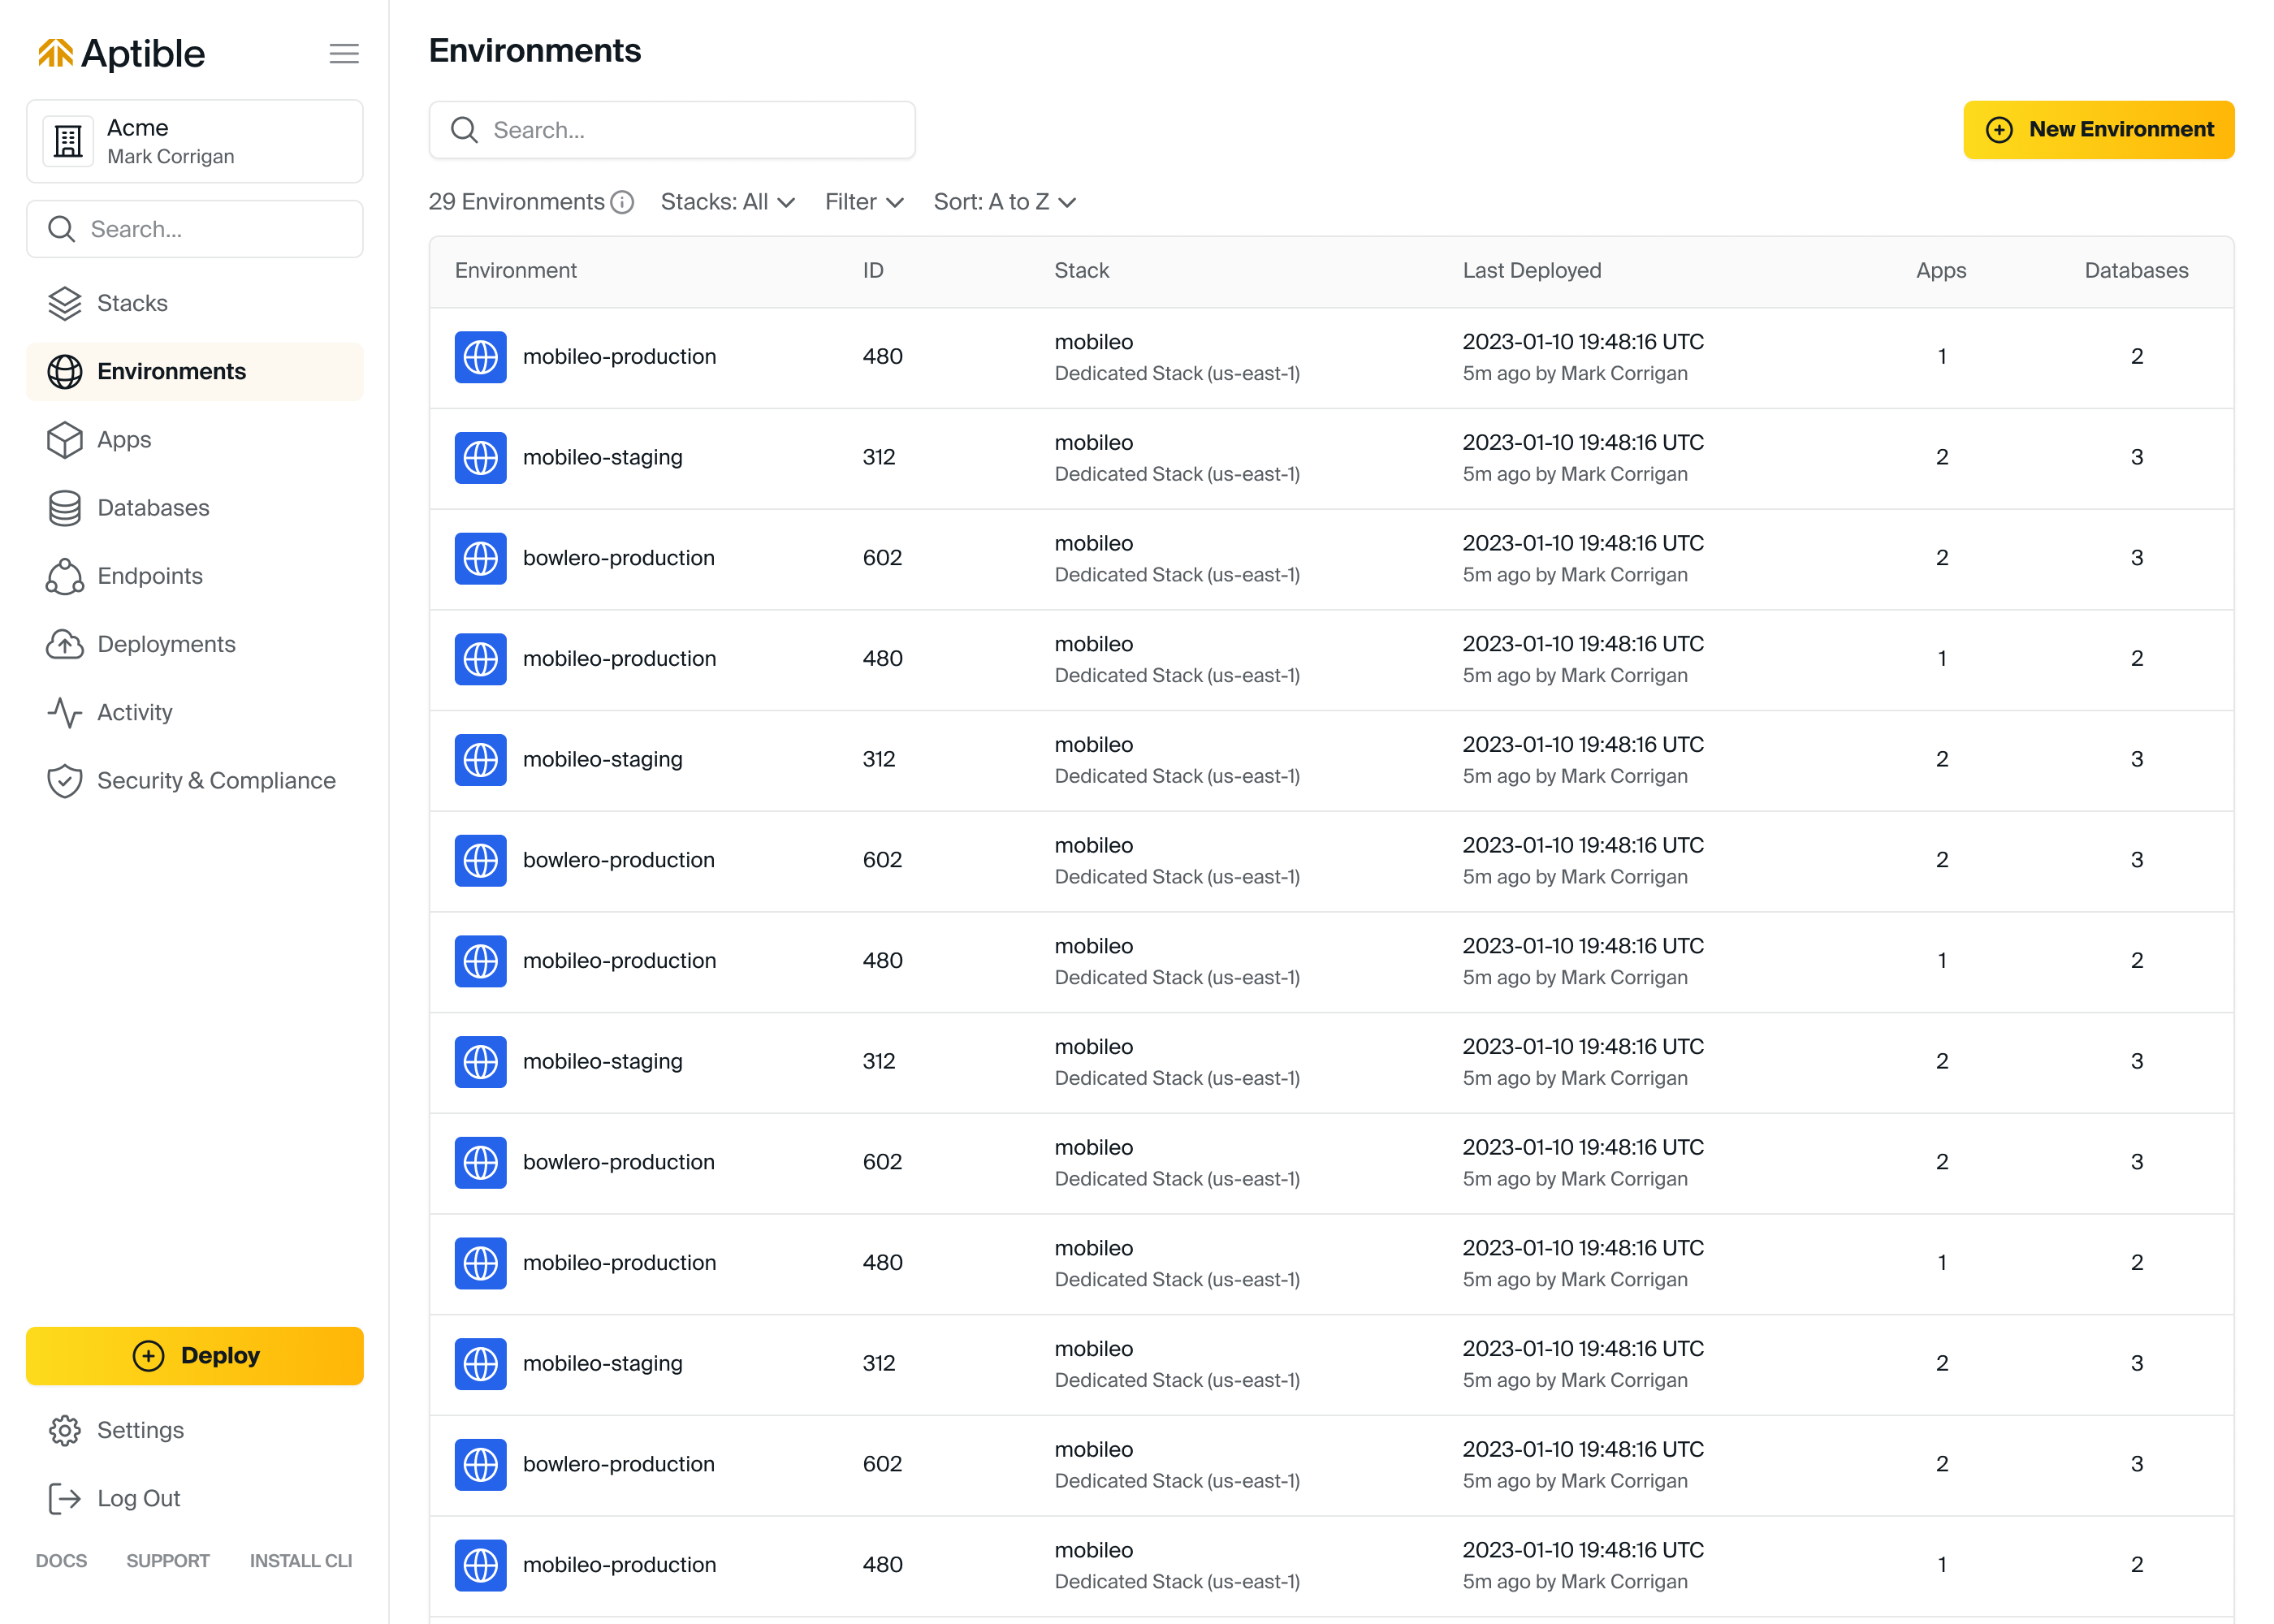Click the Stacks layers icon
Viewport: 2274px width, 1624px height.
[65, 303]
